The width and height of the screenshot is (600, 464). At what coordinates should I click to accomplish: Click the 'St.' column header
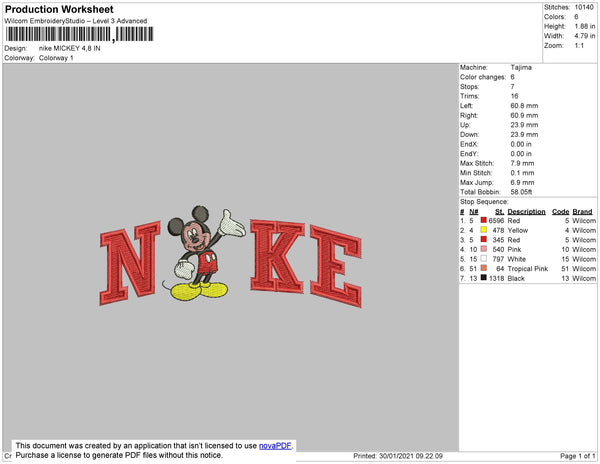pyautogui.click(x=499, y=212)
